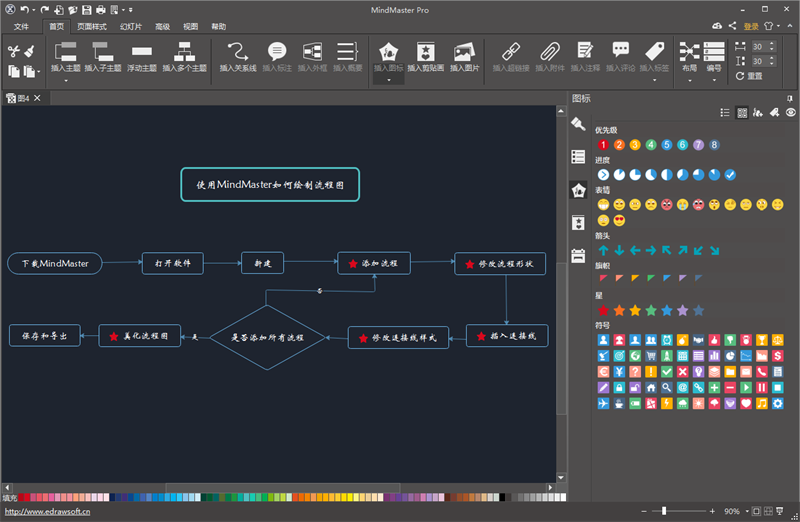Switch to the Advanced (高级) tab

tap(162, 27)
